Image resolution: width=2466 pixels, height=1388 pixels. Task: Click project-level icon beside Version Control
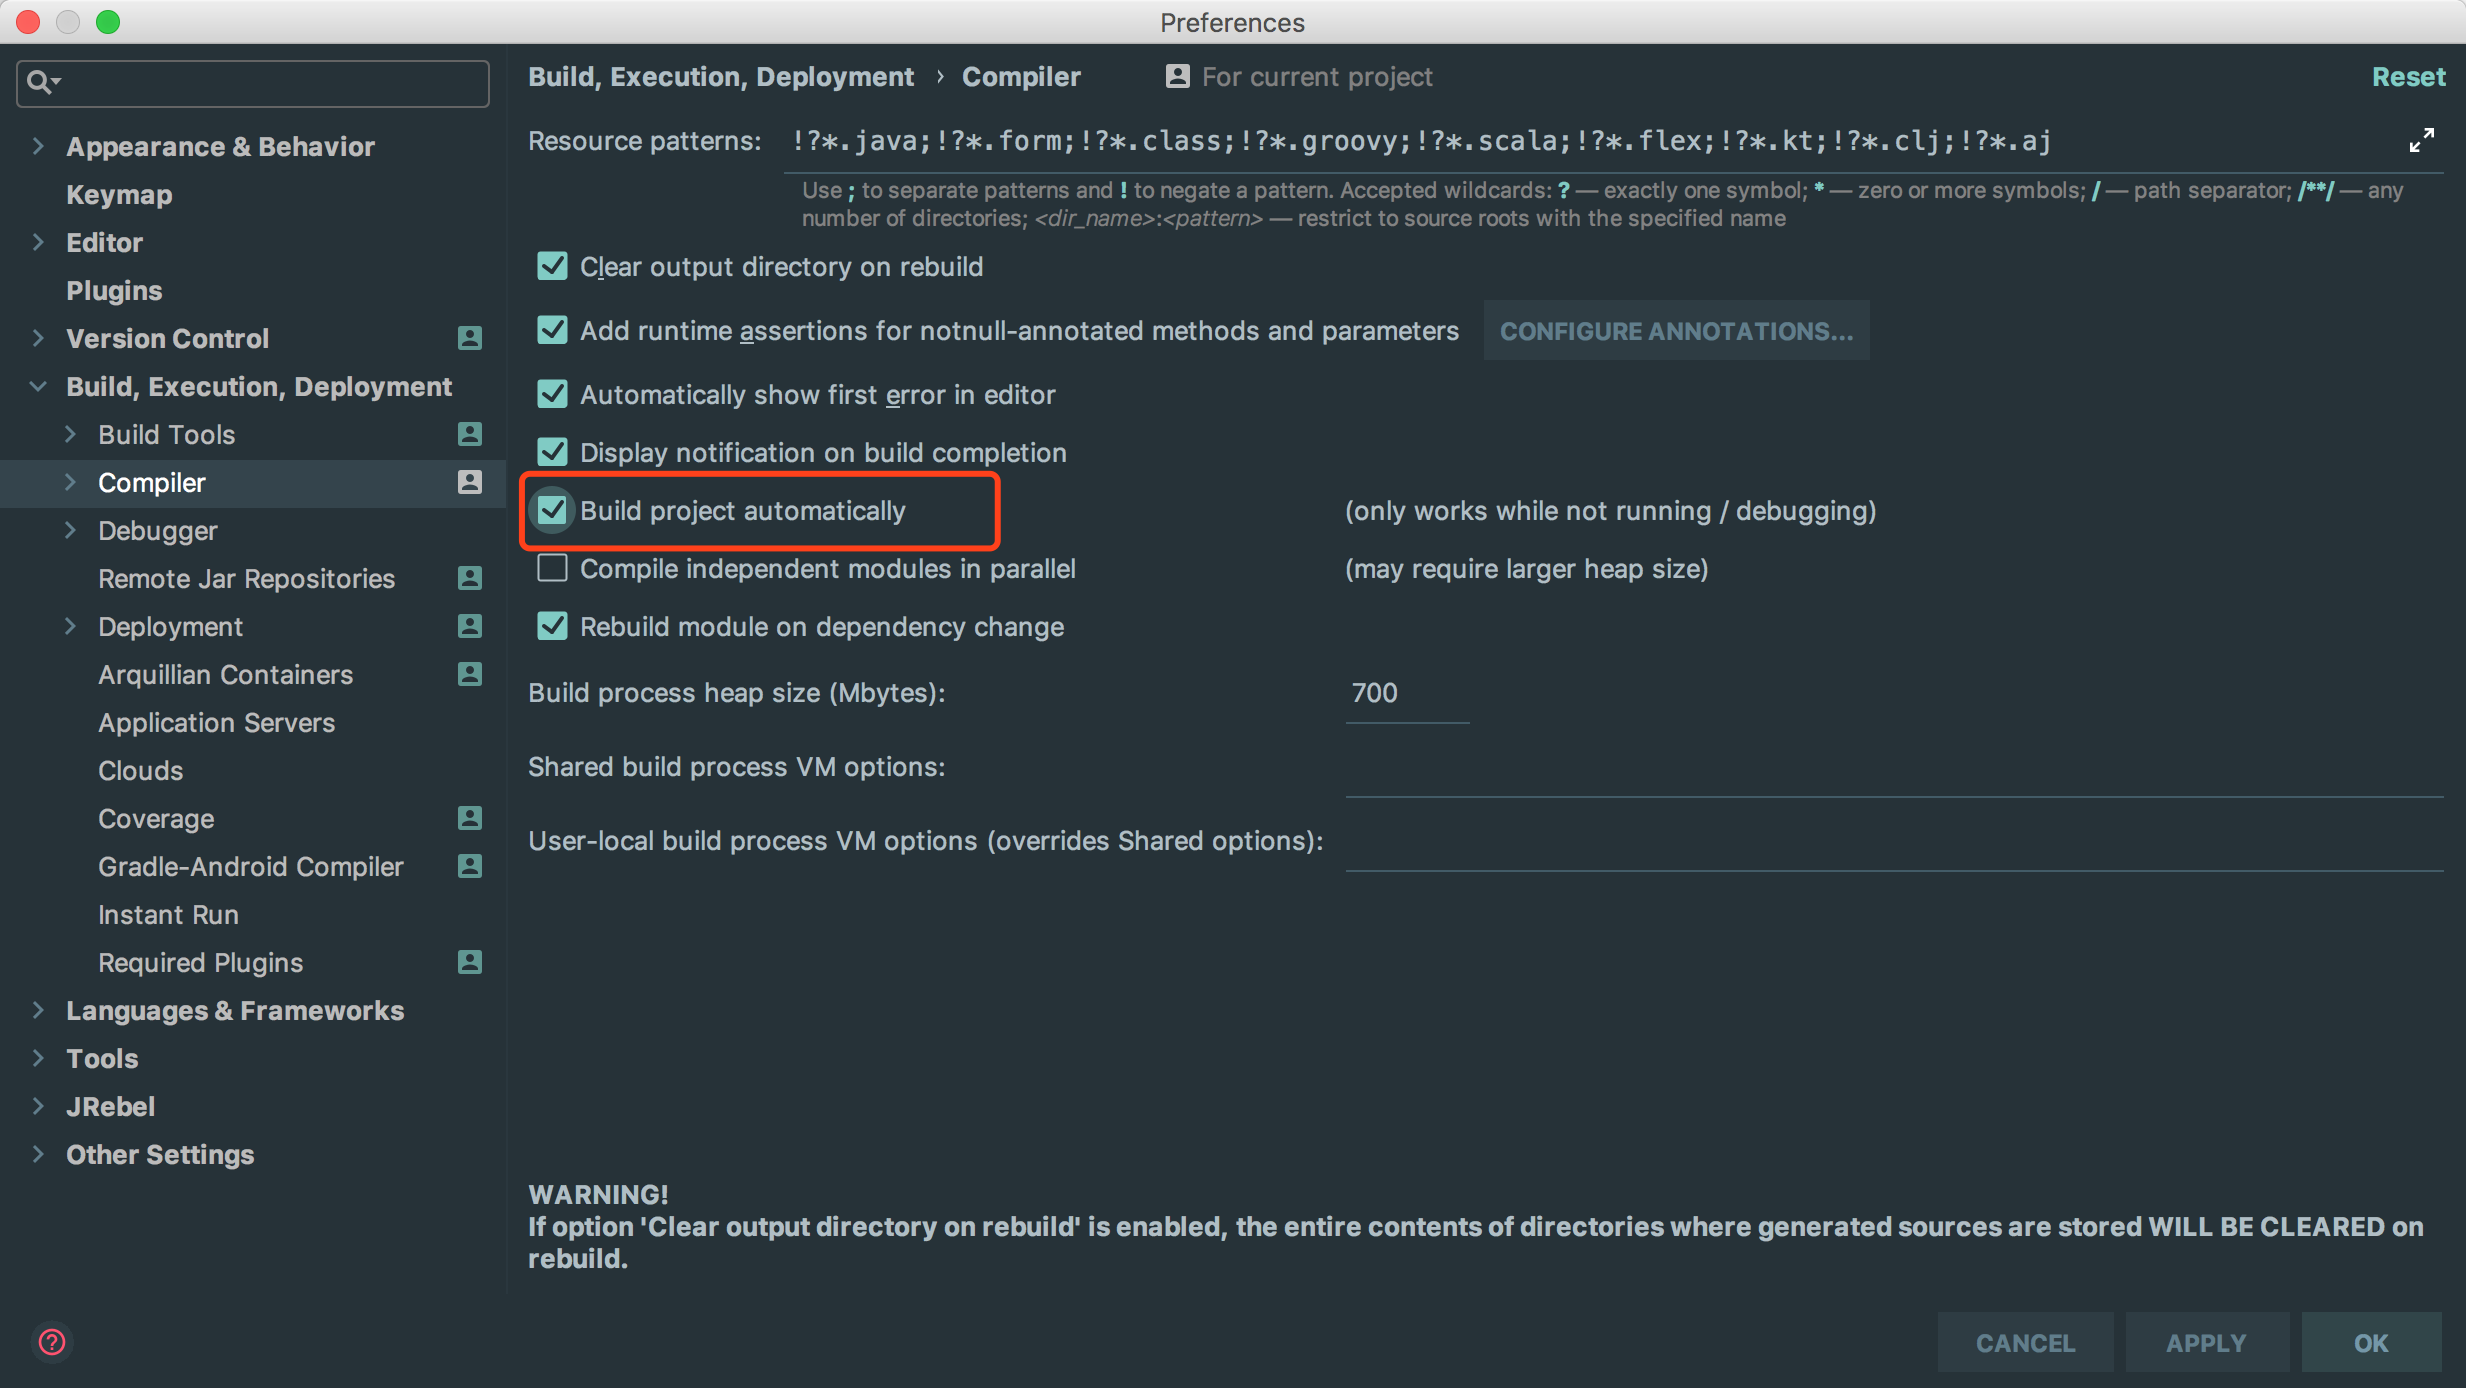(469, 338)
